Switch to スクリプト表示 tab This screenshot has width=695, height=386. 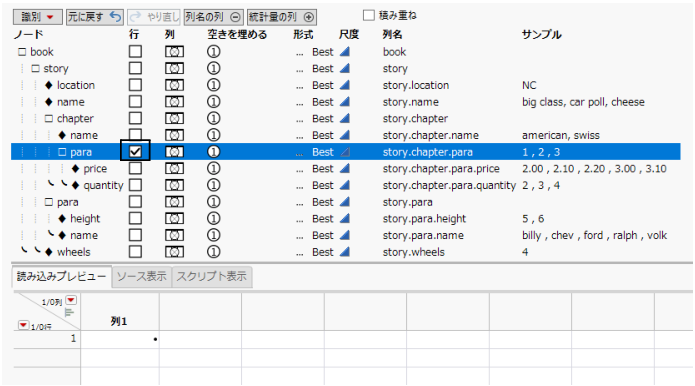click(x=211, y=277)
